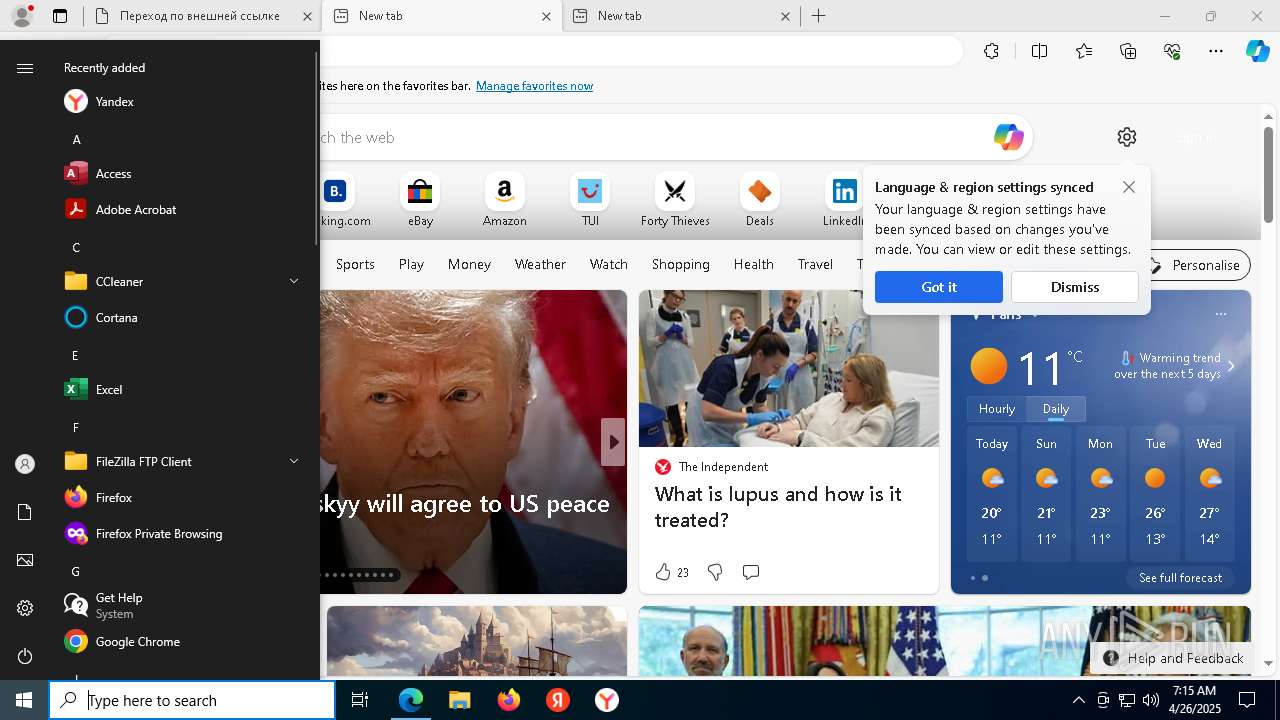1280x720 pixels.
Task: Select the Money news category
Action: pyautogui.click(x=469, y=264)
